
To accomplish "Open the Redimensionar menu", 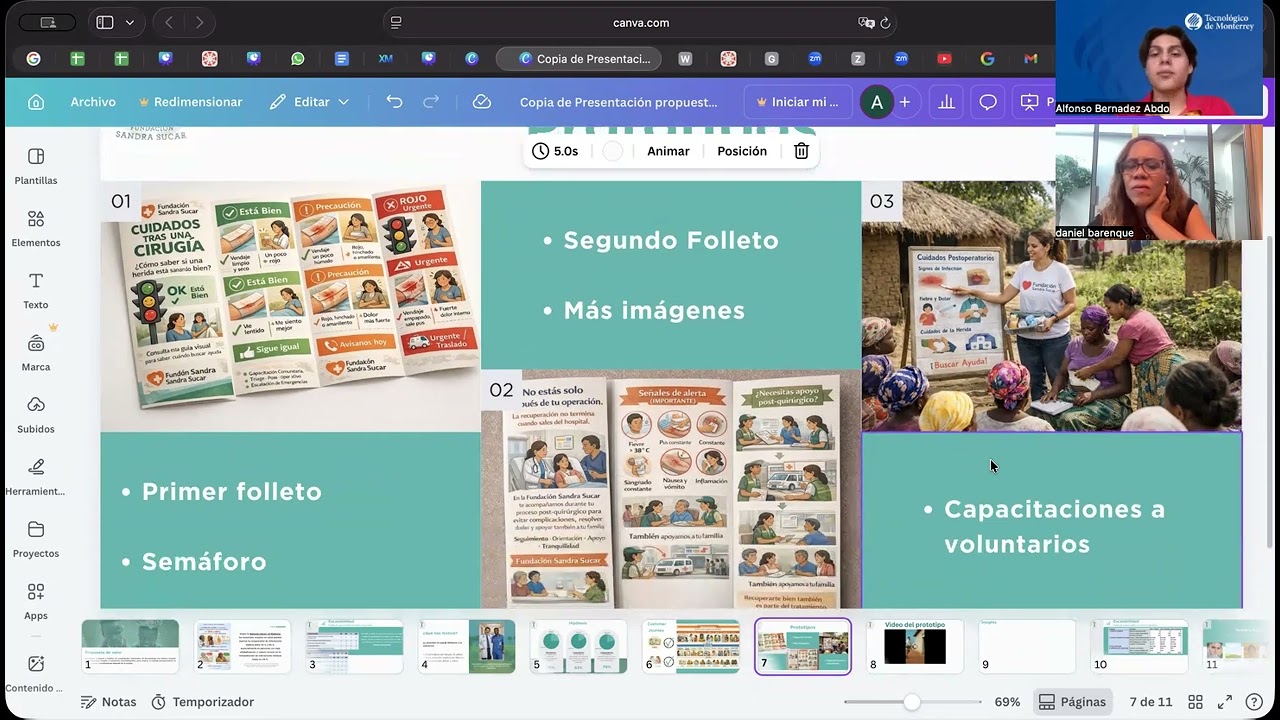I will [x=190, y=102].
